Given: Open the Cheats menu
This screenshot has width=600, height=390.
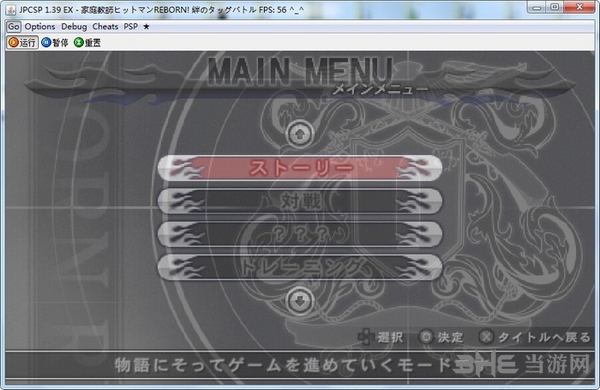Looking at the screenshot, I should 105,26.
